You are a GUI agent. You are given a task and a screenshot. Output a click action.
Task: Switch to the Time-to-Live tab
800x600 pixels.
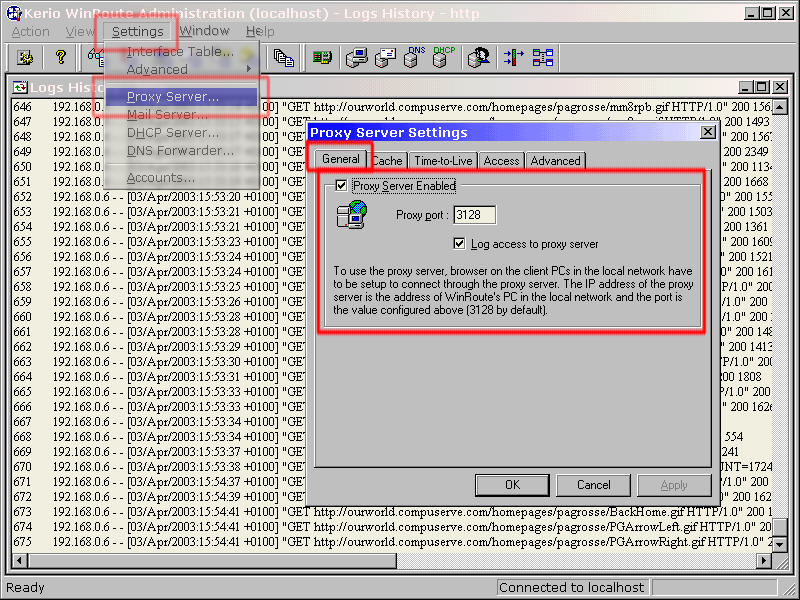tap(443, 161)
